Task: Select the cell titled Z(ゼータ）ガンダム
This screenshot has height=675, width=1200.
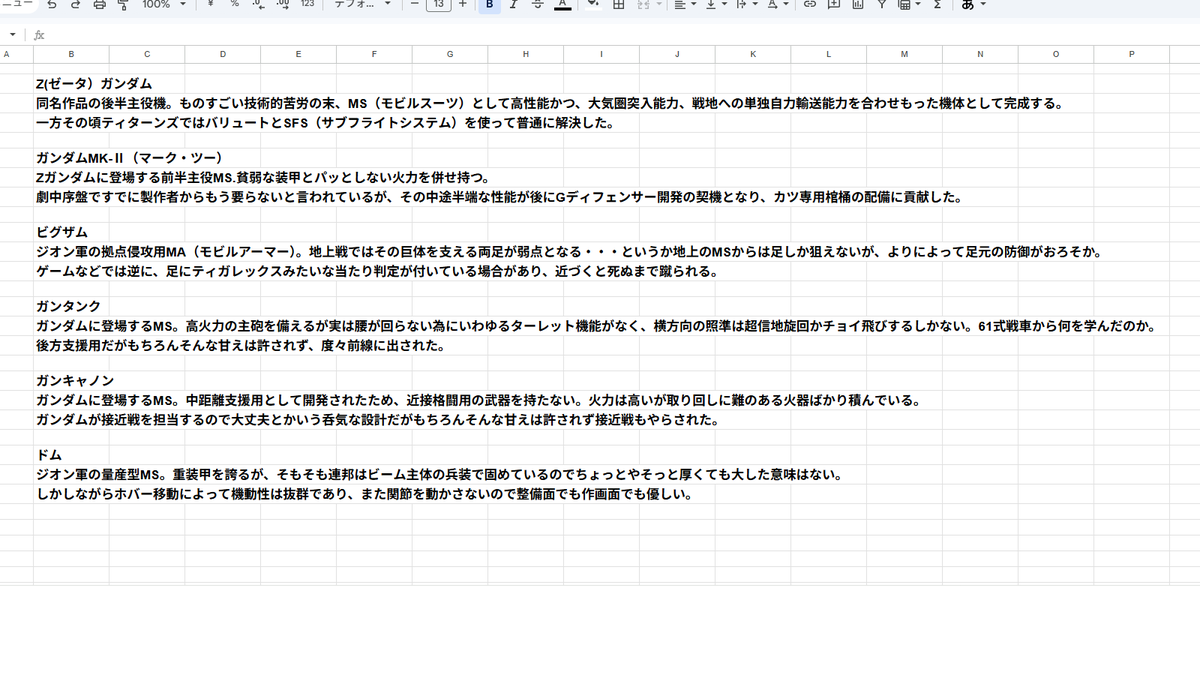Action: pos(94,84)
